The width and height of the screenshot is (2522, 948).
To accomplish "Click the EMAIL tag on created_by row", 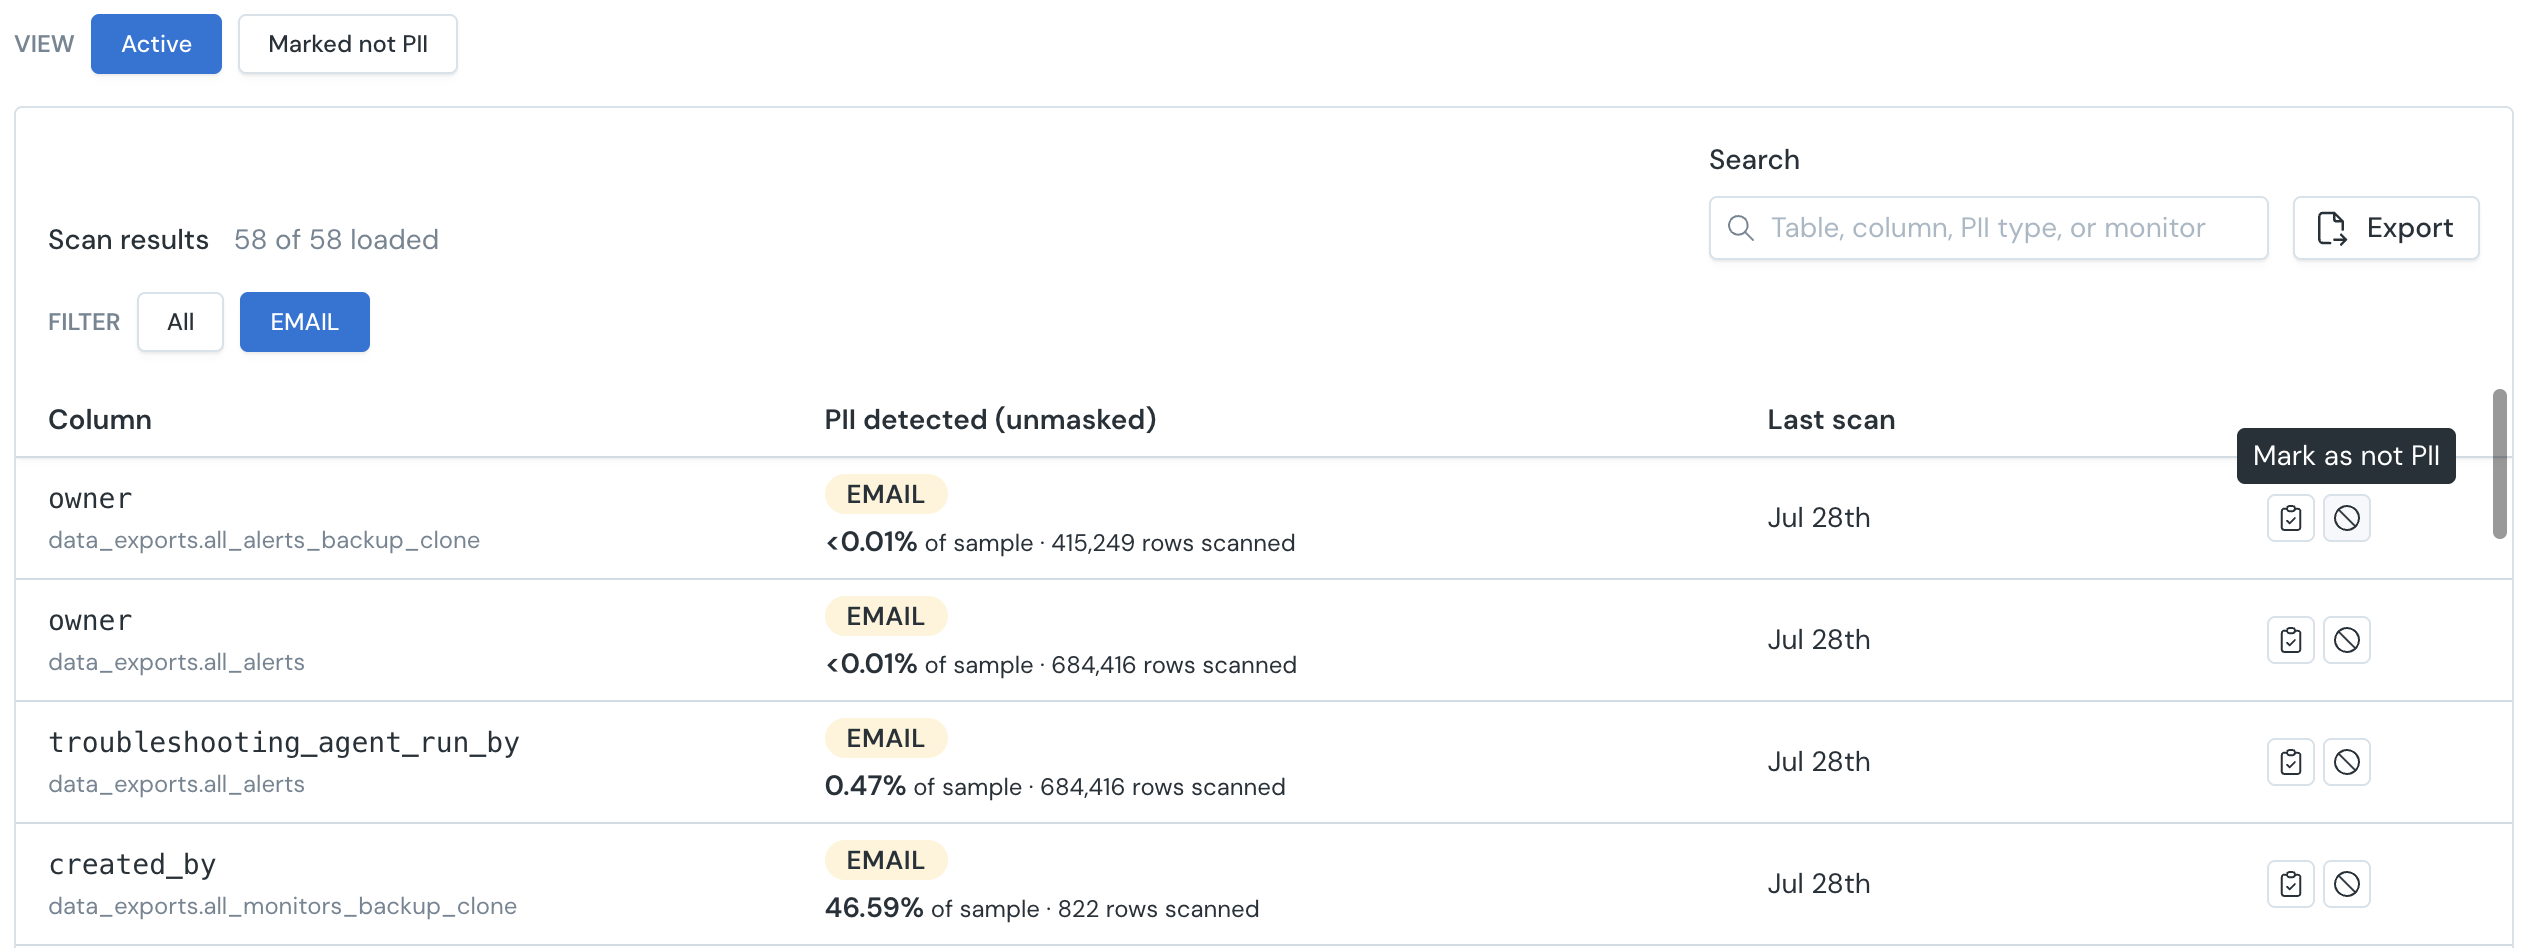I will [885, 860].
